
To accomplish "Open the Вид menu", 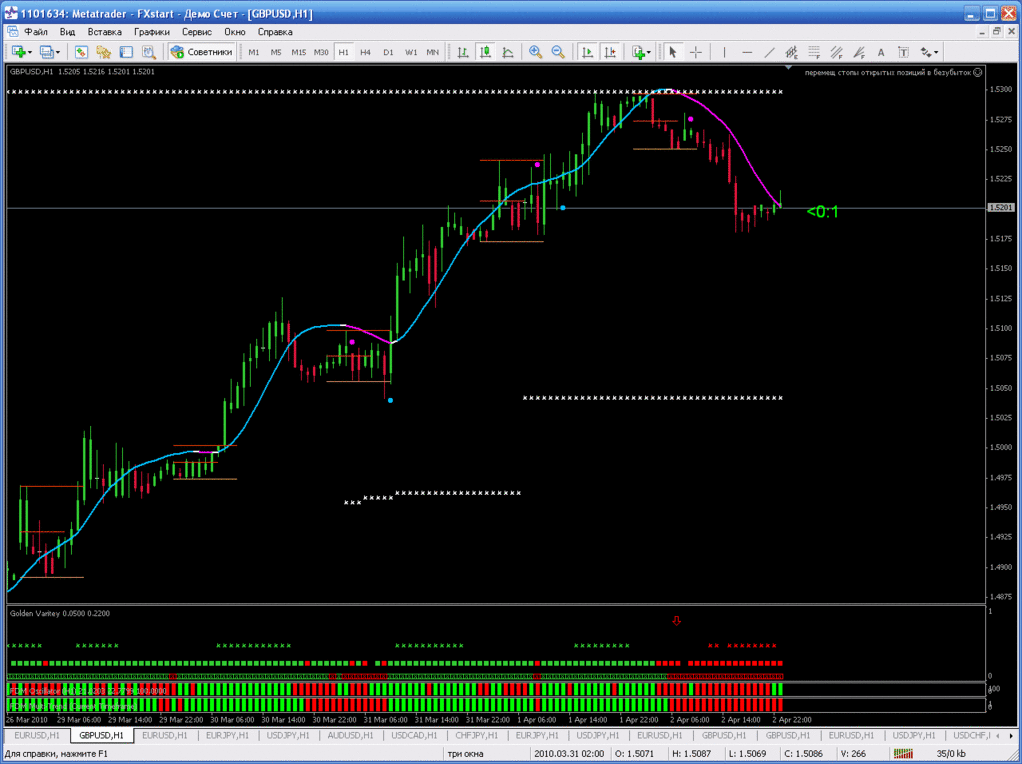I will click(x=67, y=32).
